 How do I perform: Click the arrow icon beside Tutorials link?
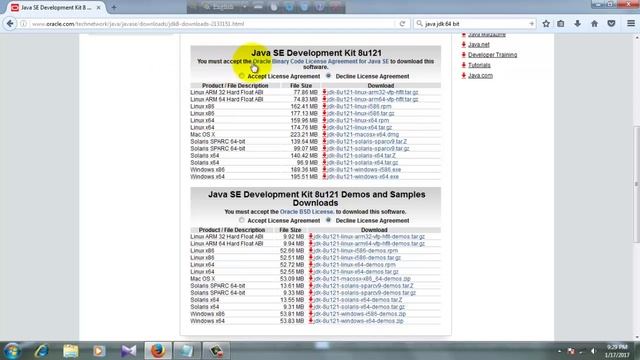(x=464, y=65)
